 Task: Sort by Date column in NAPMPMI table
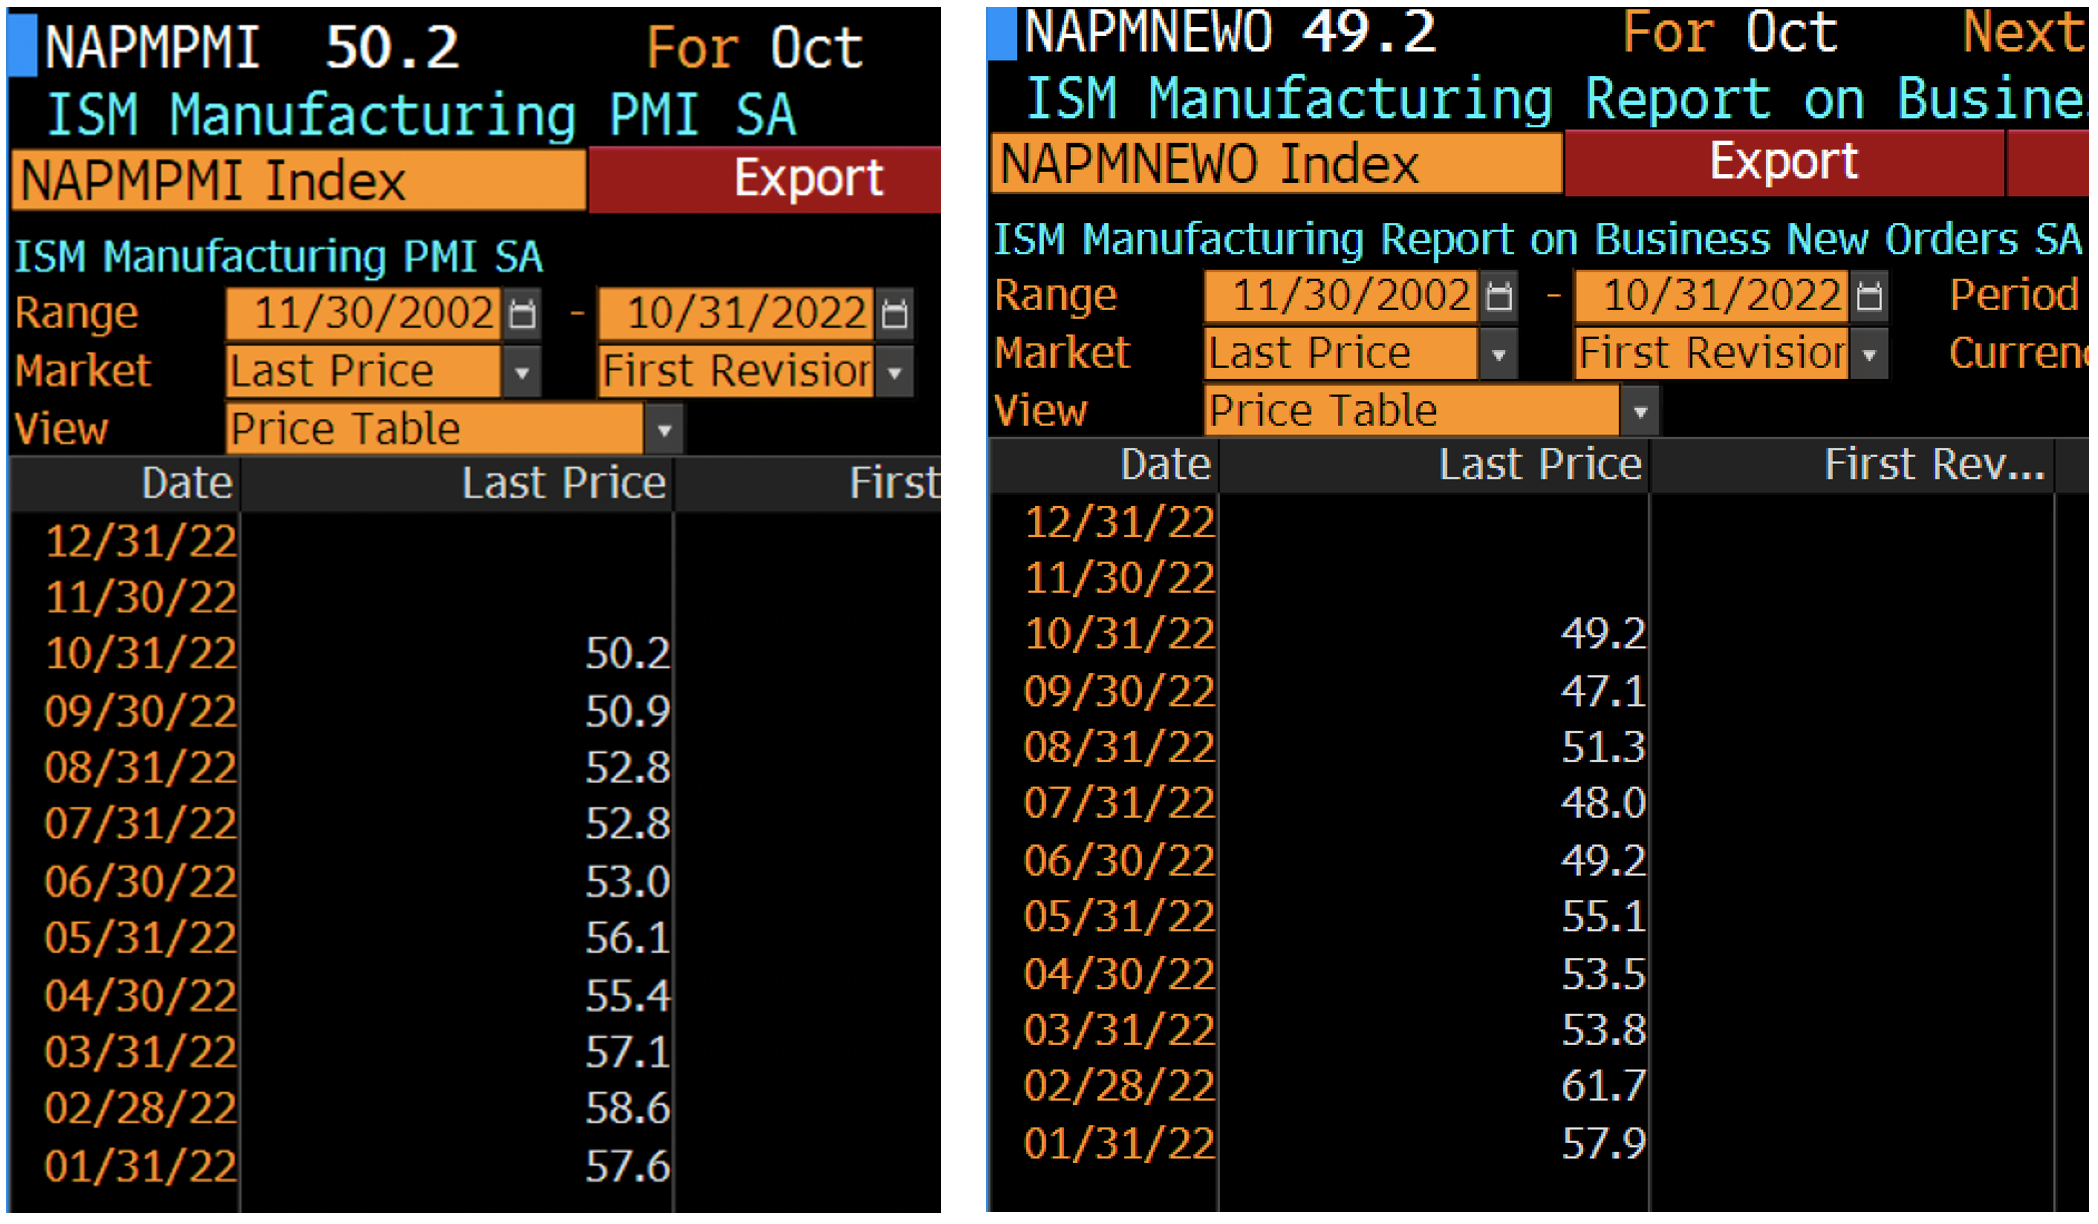point(125,484)
